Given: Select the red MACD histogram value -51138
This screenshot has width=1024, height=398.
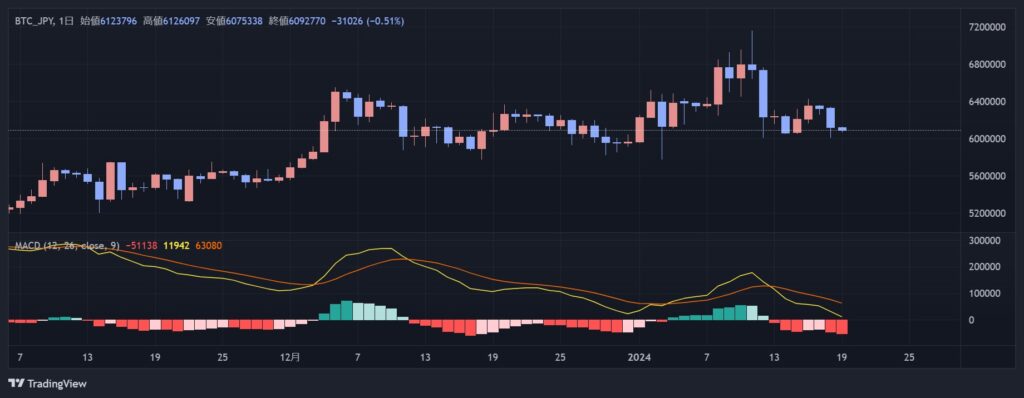Looking at the screenshot, I should [142, 246].
